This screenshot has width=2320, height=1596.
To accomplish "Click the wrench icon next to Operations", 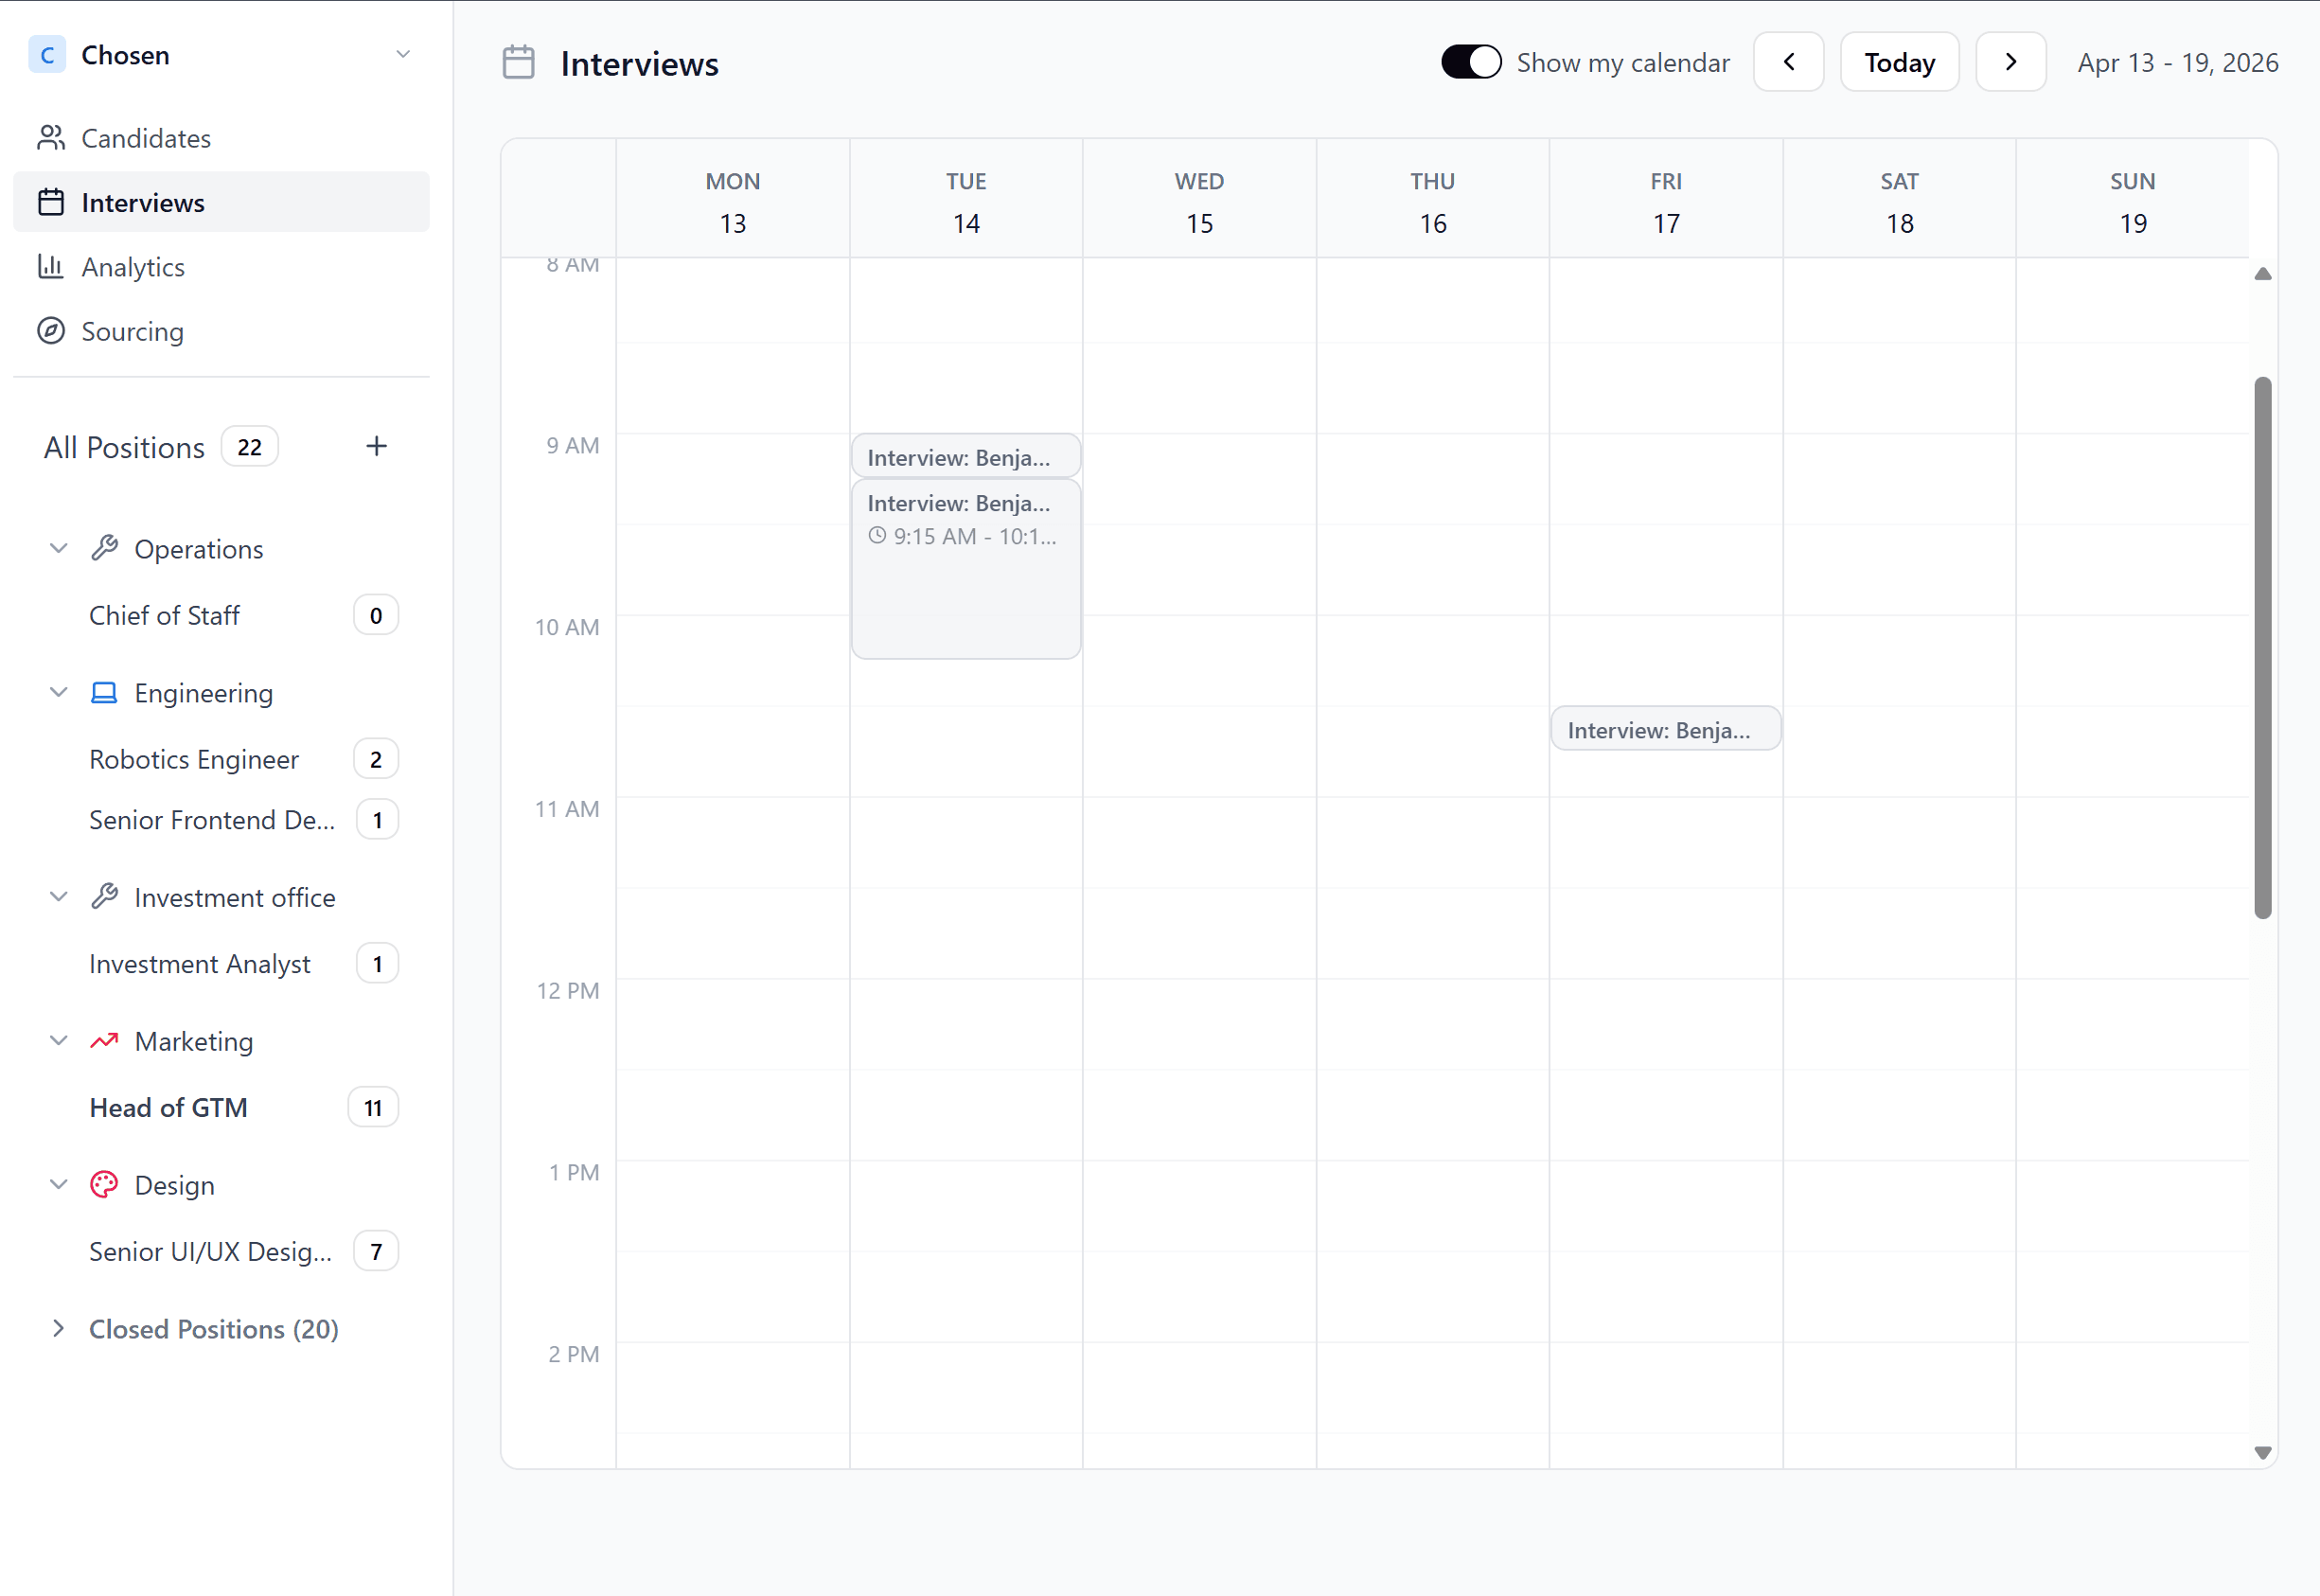I will (x=105, y=548).
